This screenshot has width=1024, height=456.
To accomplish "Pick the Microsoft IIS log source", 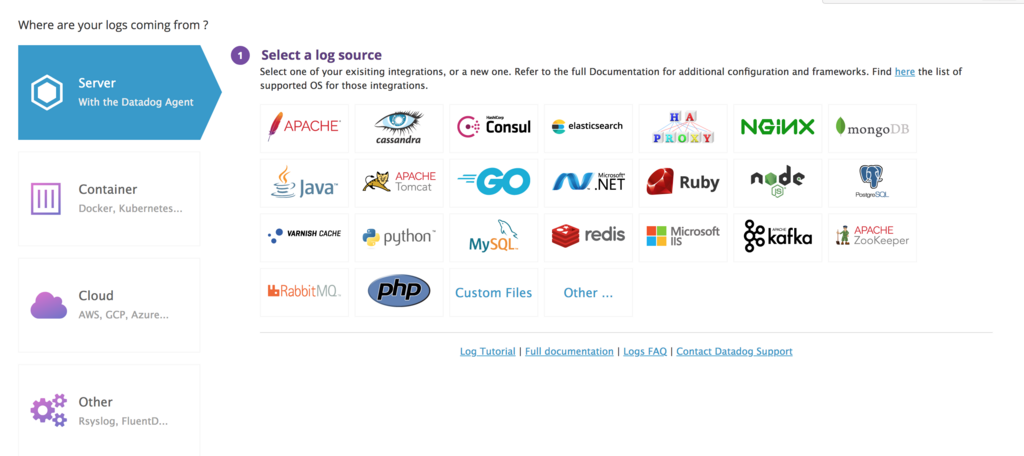I will coord(683,238).
